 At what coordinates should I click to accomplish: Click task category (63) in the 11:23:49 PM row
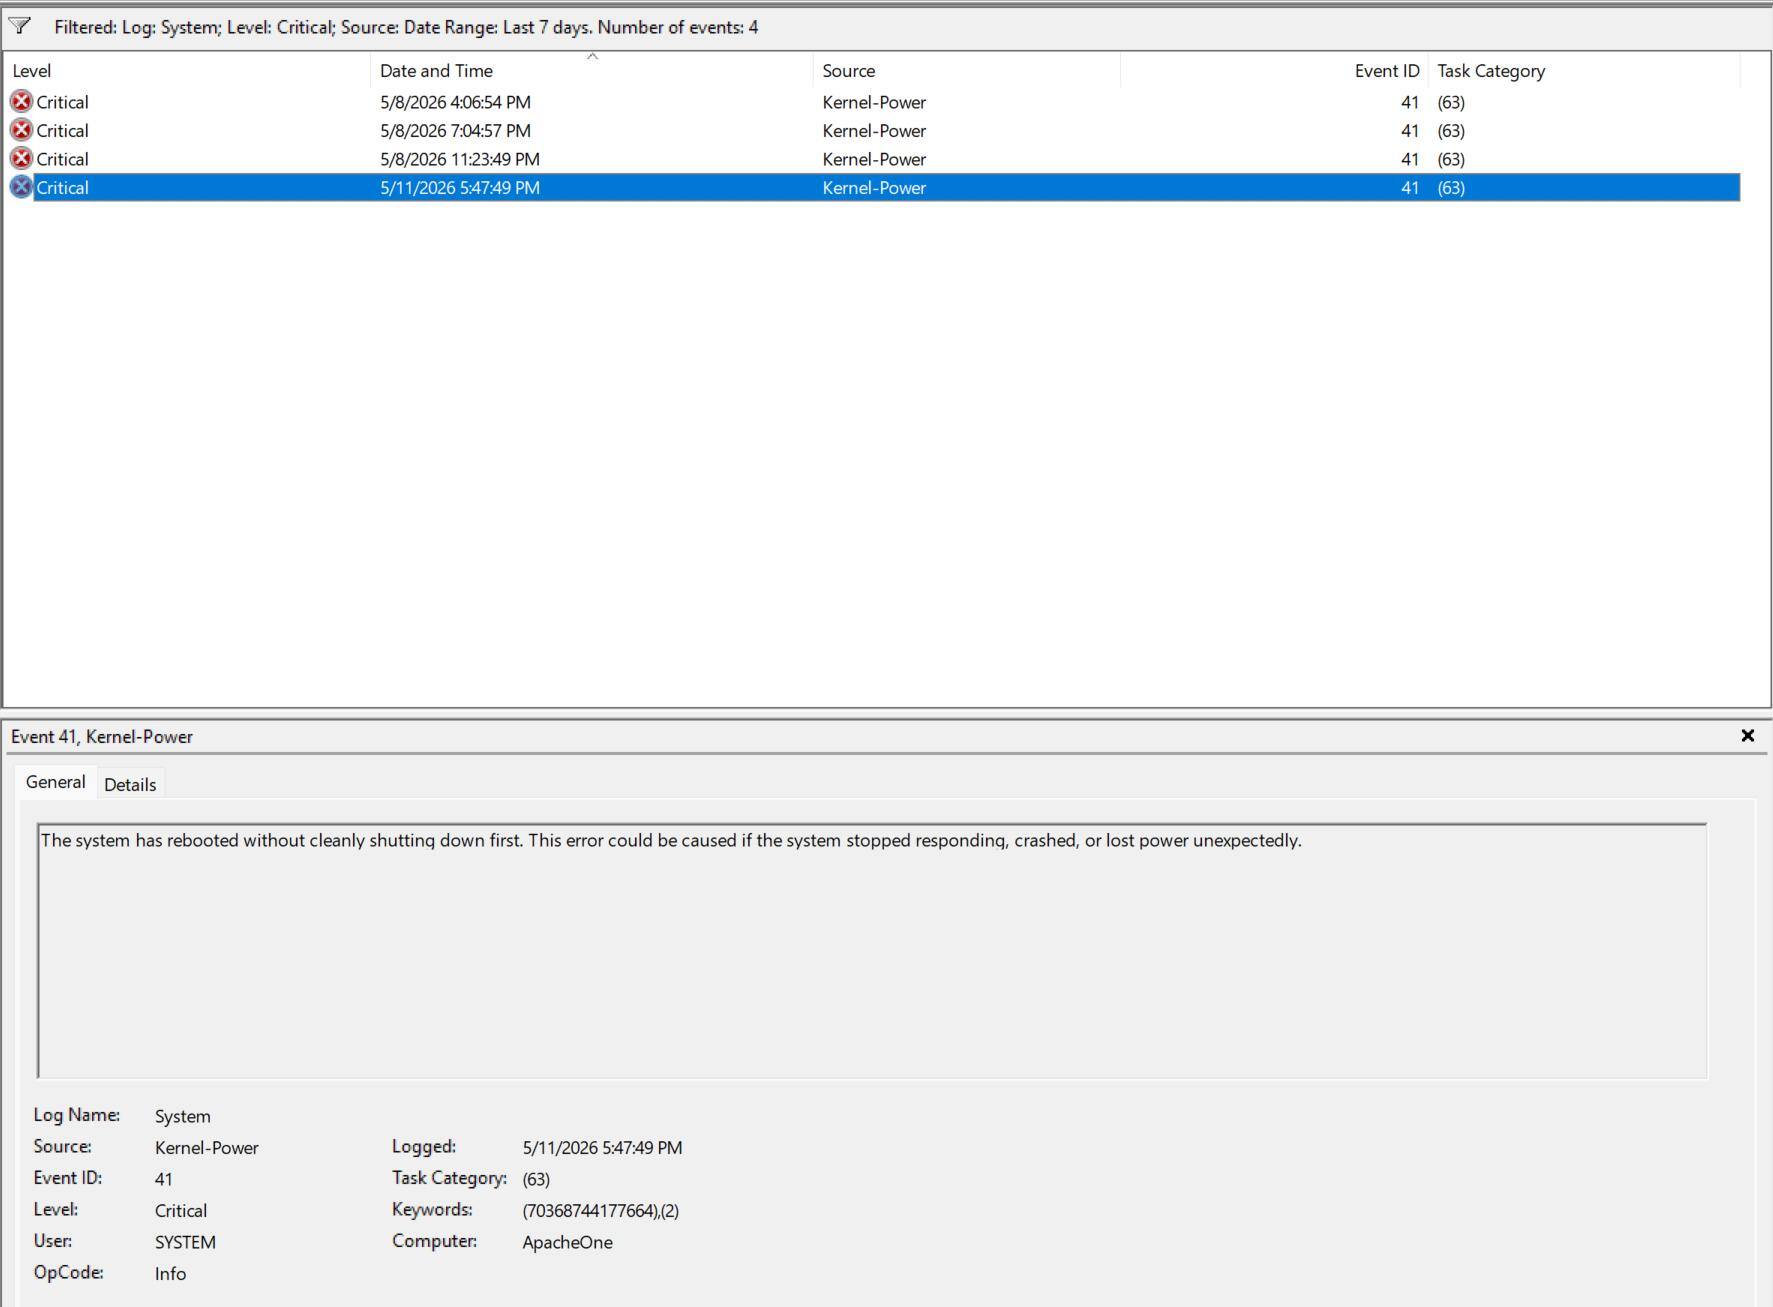click(1451, 159)
